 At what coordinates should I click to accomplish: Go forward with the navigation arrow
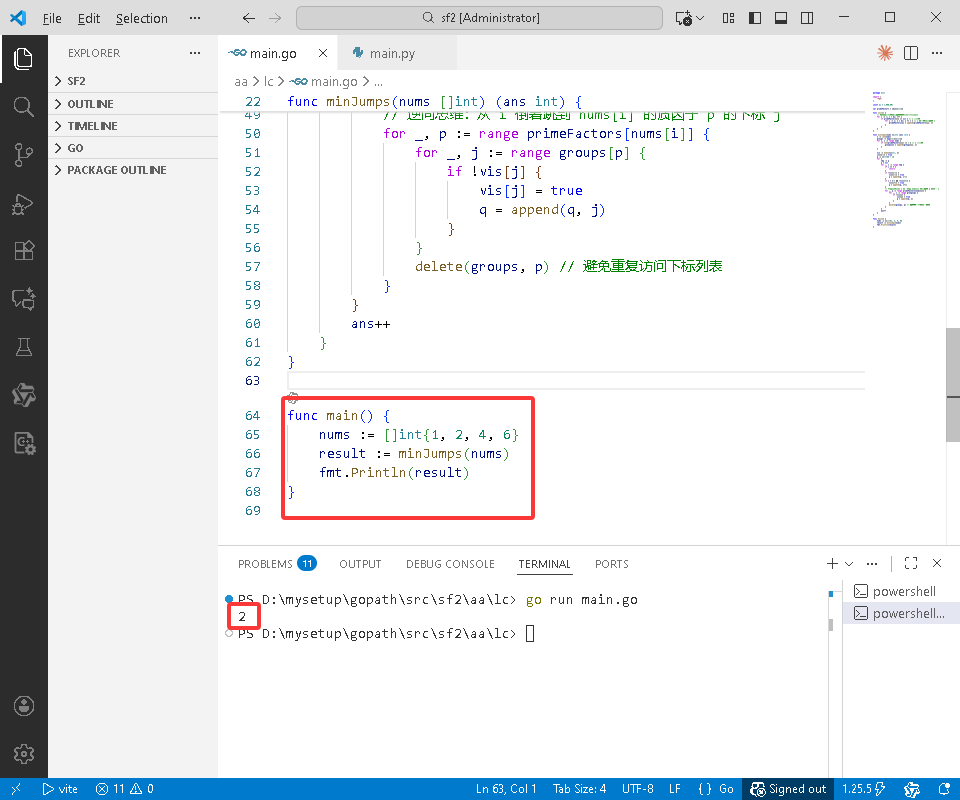[275, 18]
